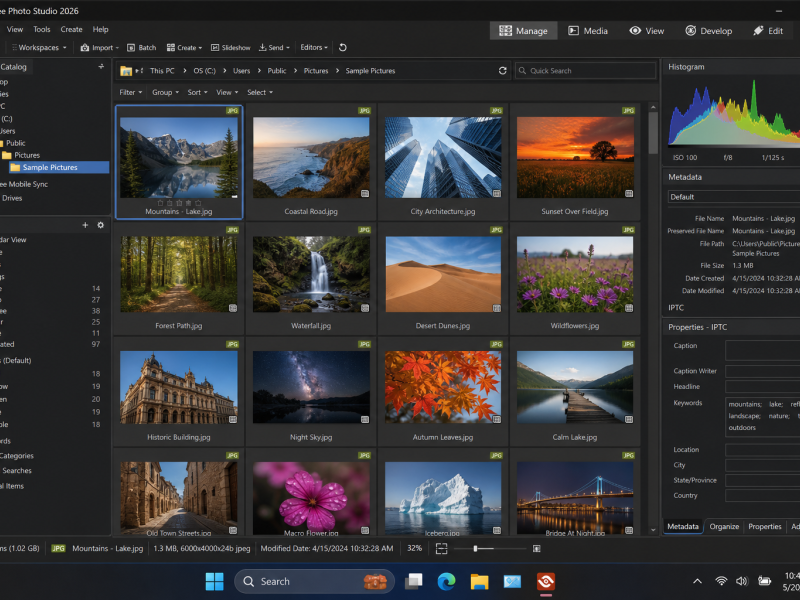The image size is (800, 600).
Task: Click overlay icon on Desert Dunes thumbnail
Action: click(x=497, y=308)
